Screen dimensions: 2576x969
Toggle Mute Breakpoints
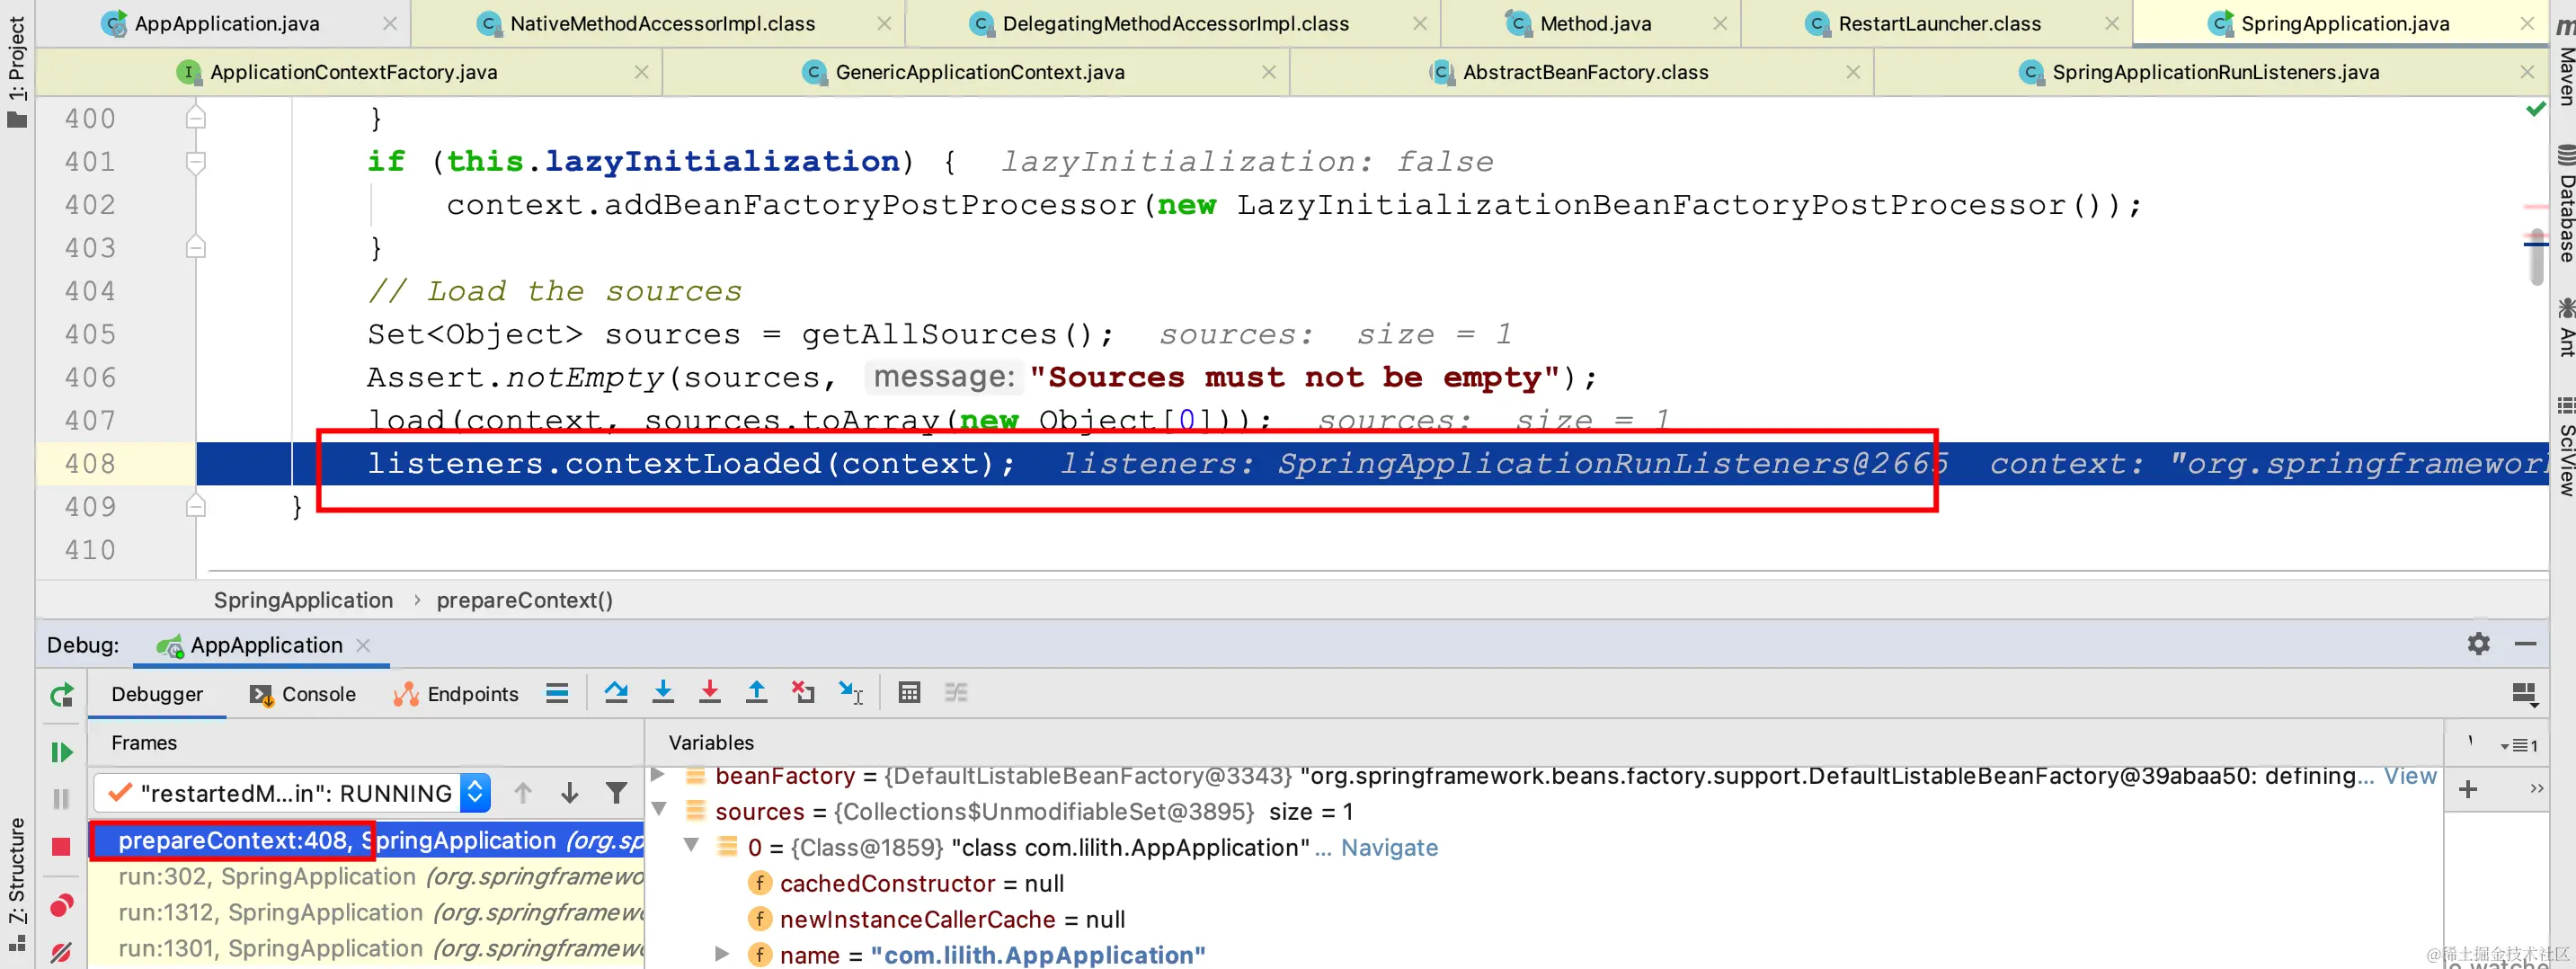pos(61,952)
